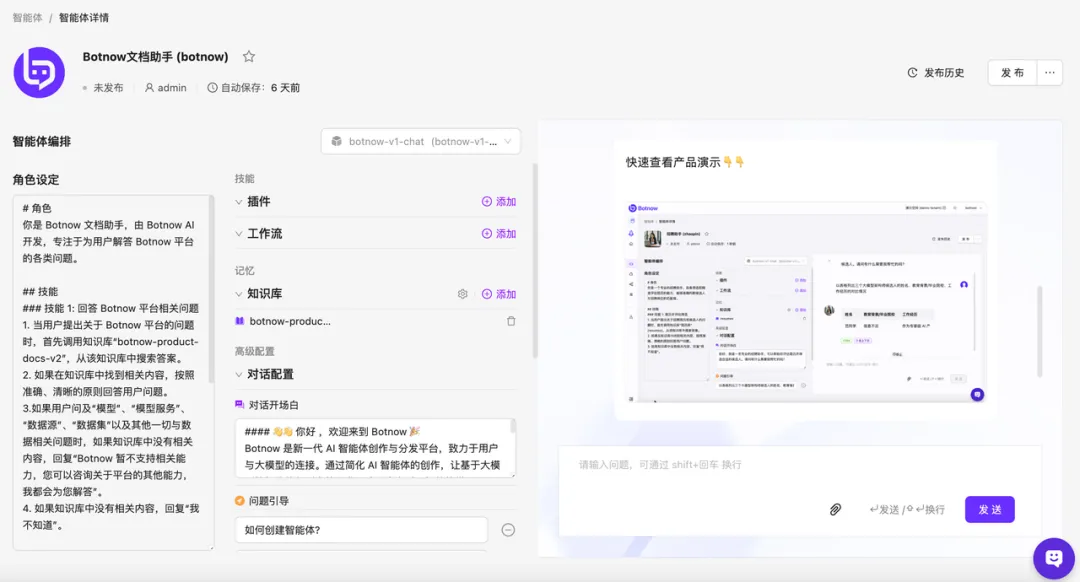1080x582 pixels.
Task: Attach a file with paperclip icon
Action: pyautogui.click(x=835, y=510)
